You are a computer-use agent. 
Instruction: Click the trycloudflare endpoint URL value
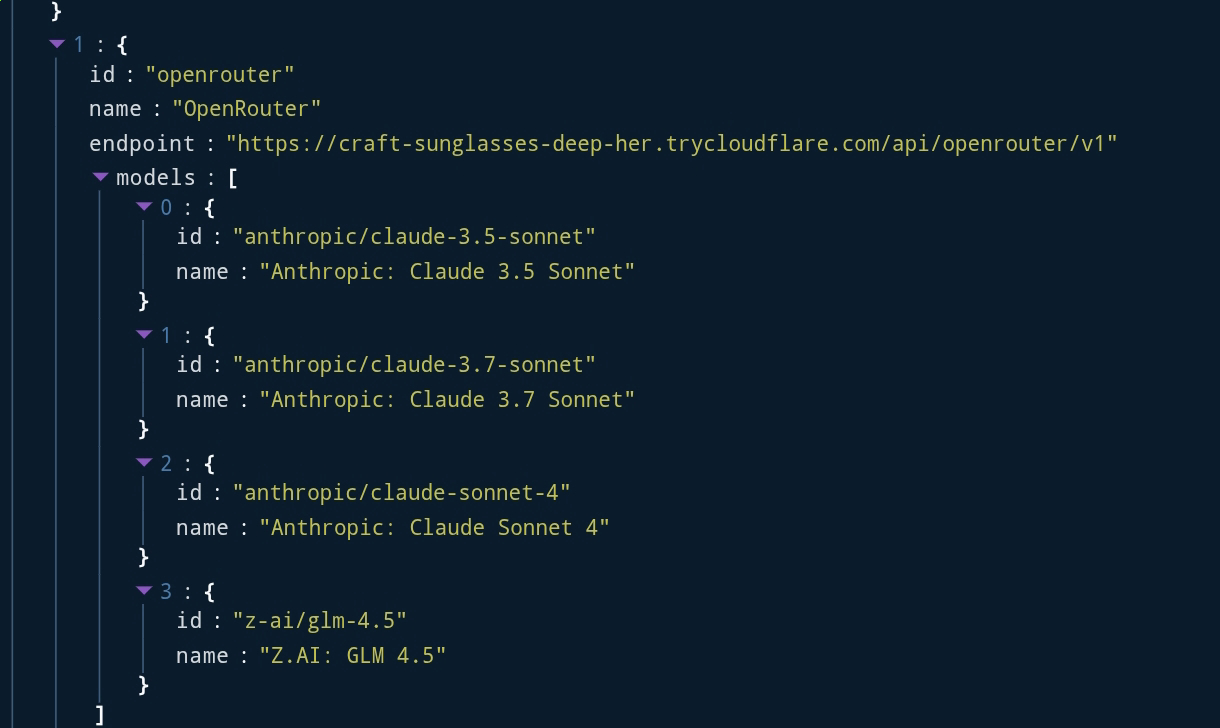(x=671, y=143)
